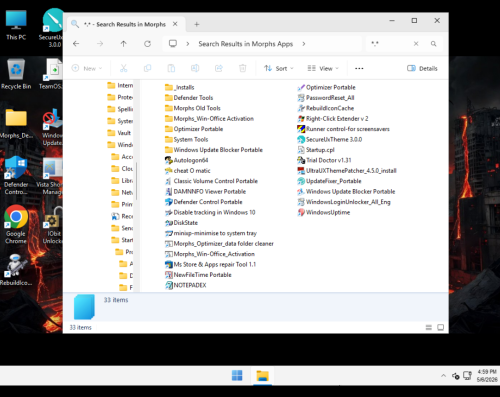
Task: Select SecureUxTheme 3.0.0 in results
Action: (x=330, y=139)
